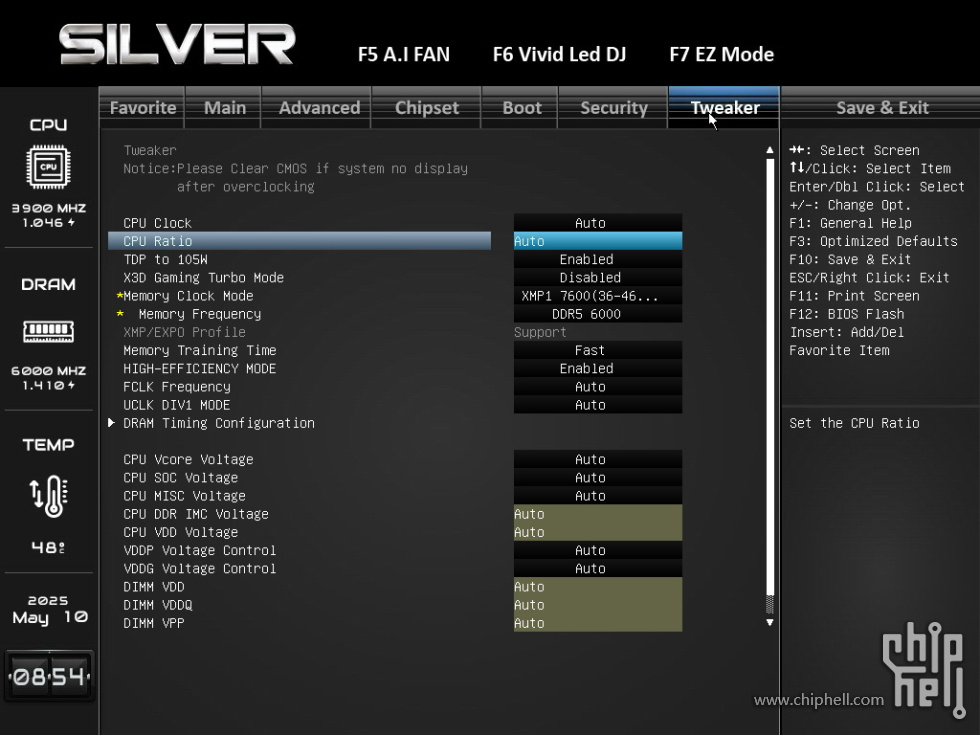The image size is (980, 735).
Task: Open UCLK DIV1 MODE Auto dropdown
Action: point(598,404)
